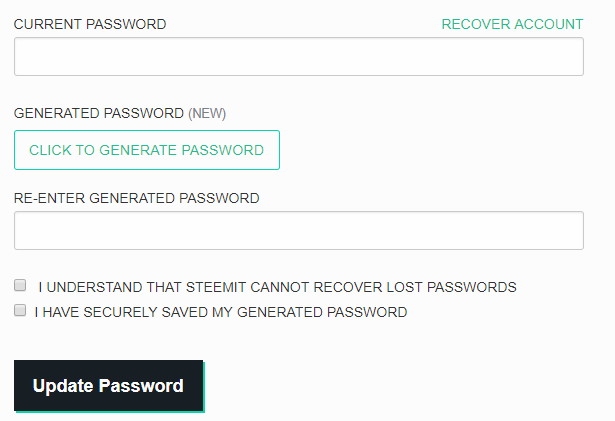This screenshot has height=421, width=615.
Task: Click the 'I have securely saved' label text
Action: (221, 312)
